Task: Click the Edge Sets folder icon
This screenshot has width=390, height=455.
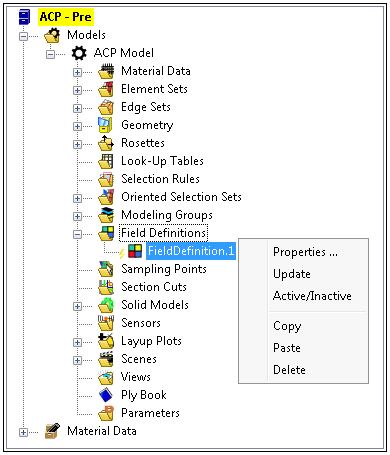Action: click(106, 107)
